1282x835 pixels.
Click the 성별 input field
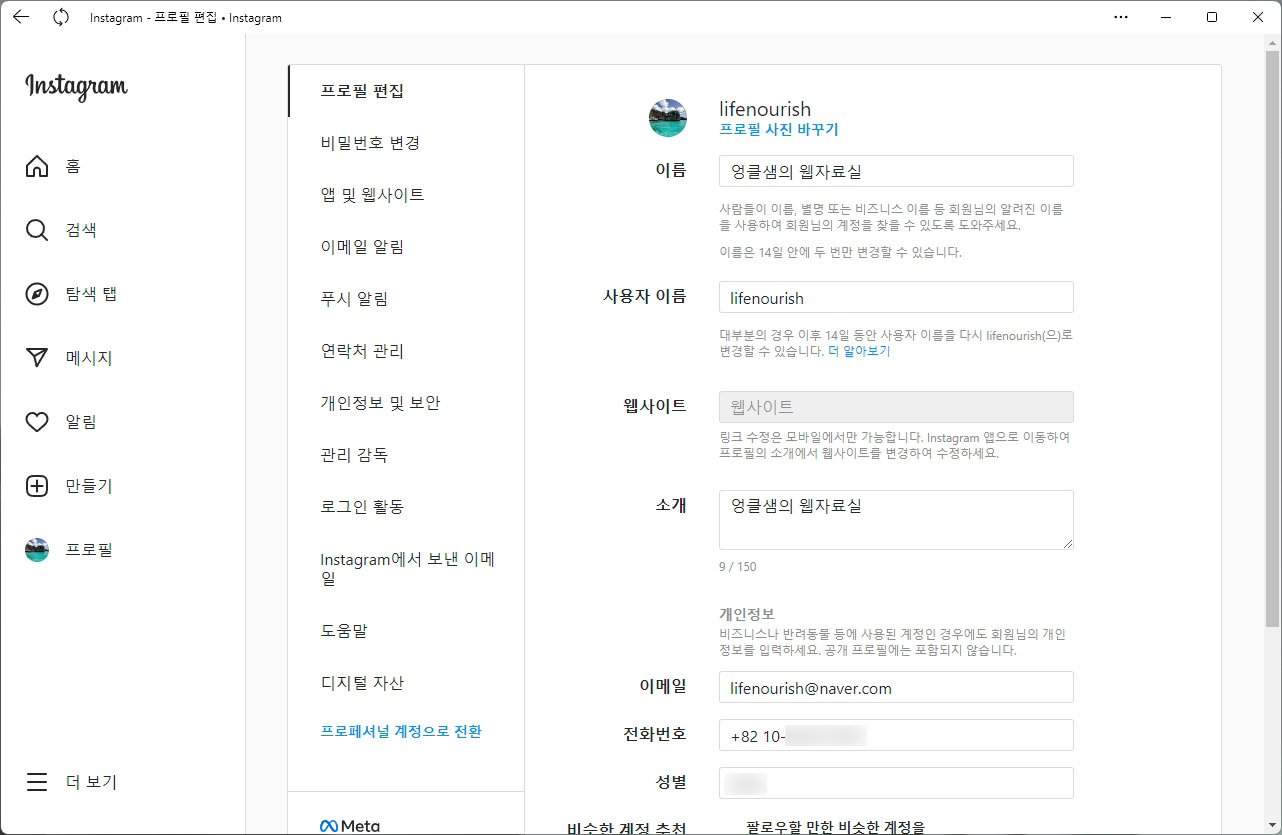click(896, 783)
